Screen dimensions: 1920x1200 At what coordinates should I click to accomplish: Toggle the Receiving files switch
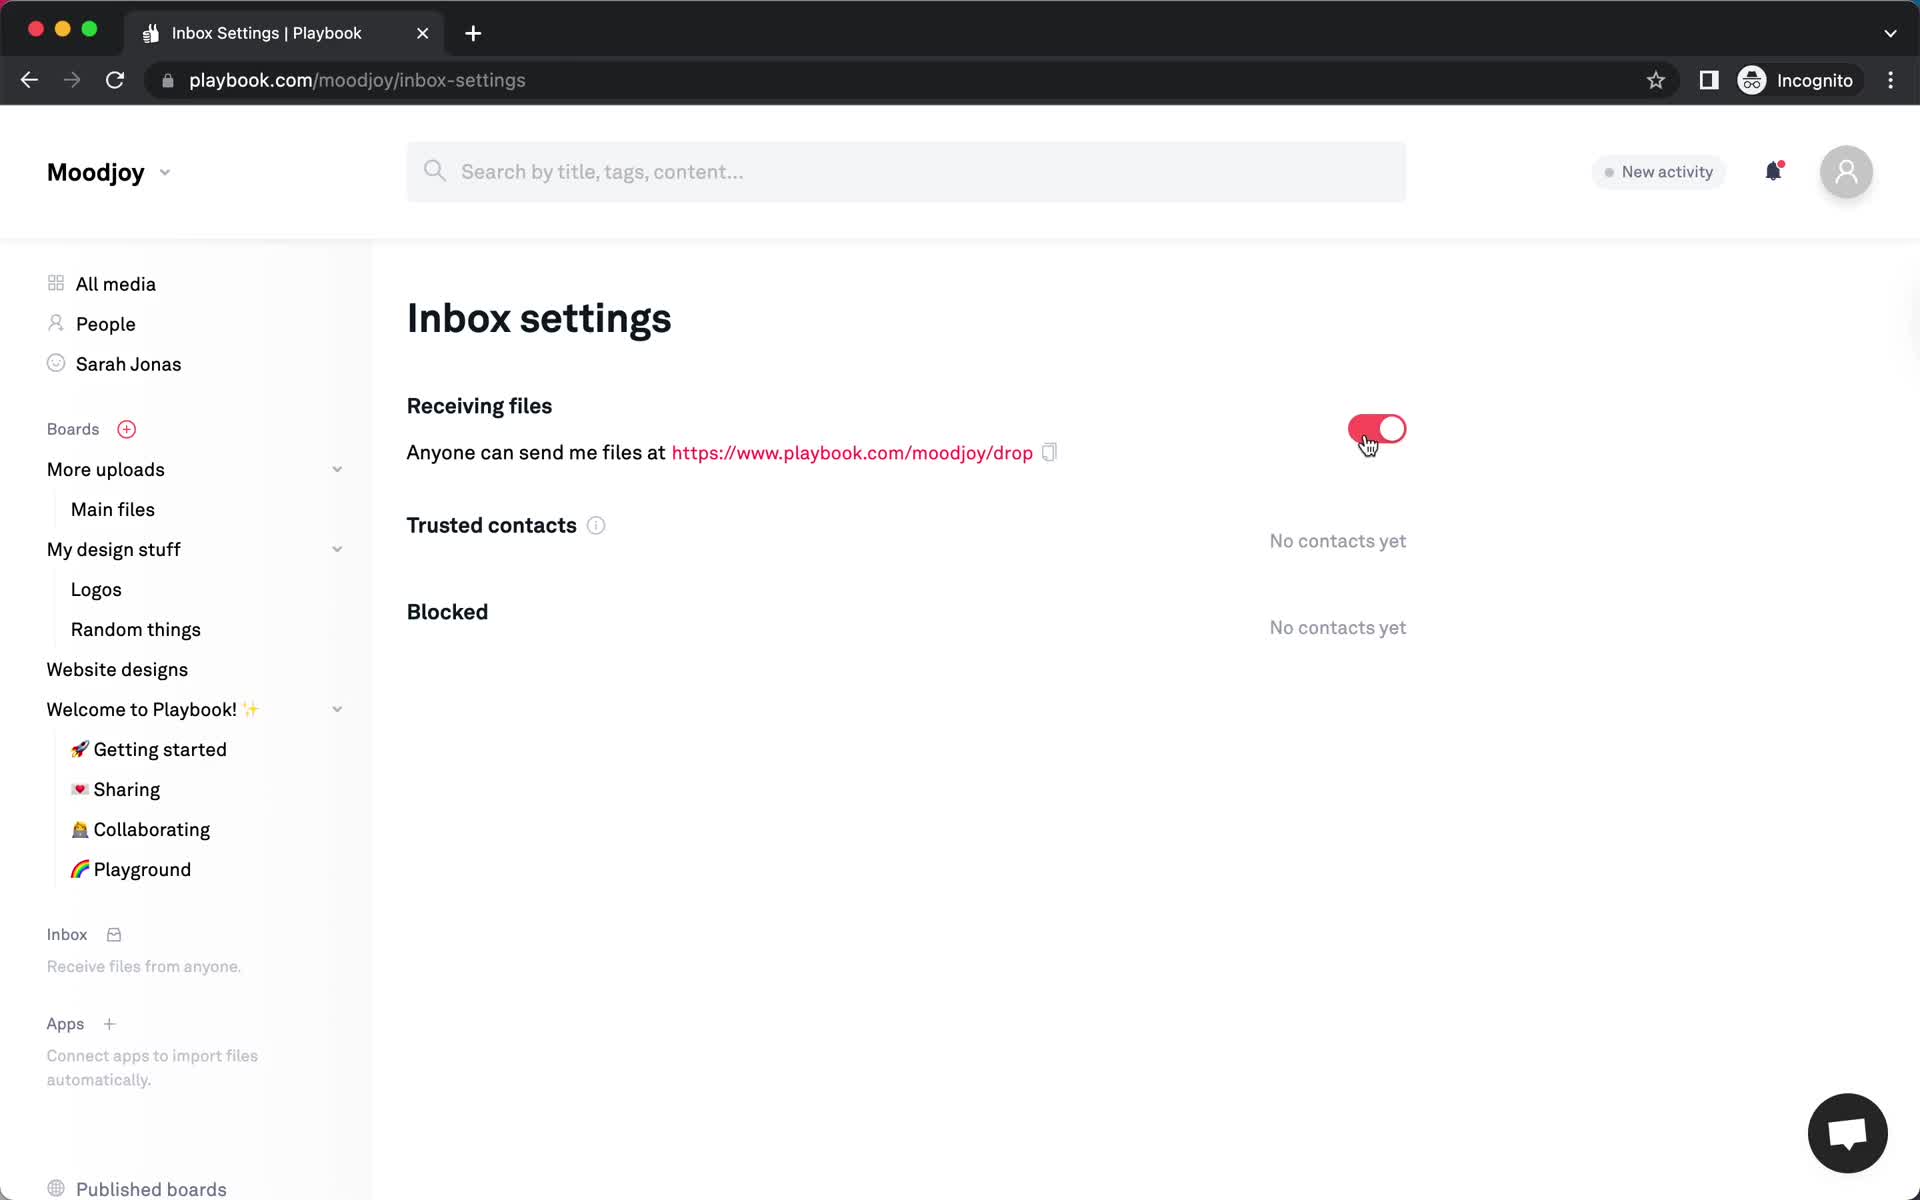[x=1377, y=429]
